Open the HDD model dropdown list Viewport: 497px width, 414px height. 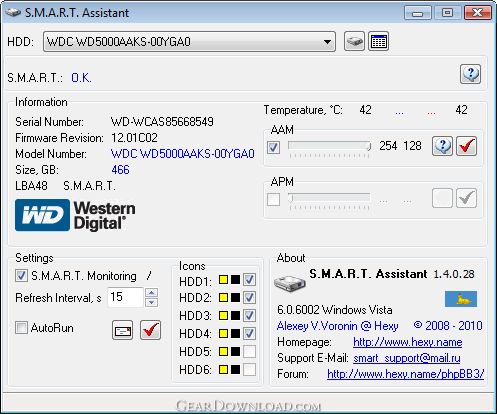[x=189, y=42]
